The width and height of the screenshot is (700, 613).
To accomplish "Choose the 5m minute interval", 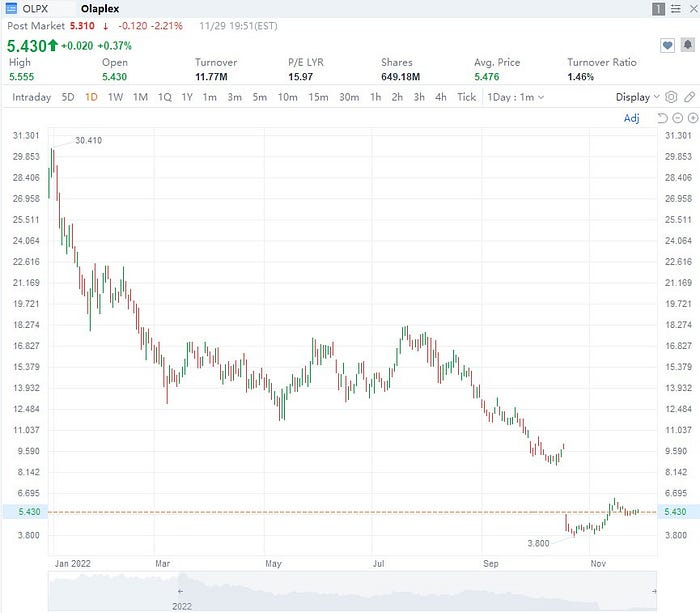I will pyautogui.click(x=259, y=97).
